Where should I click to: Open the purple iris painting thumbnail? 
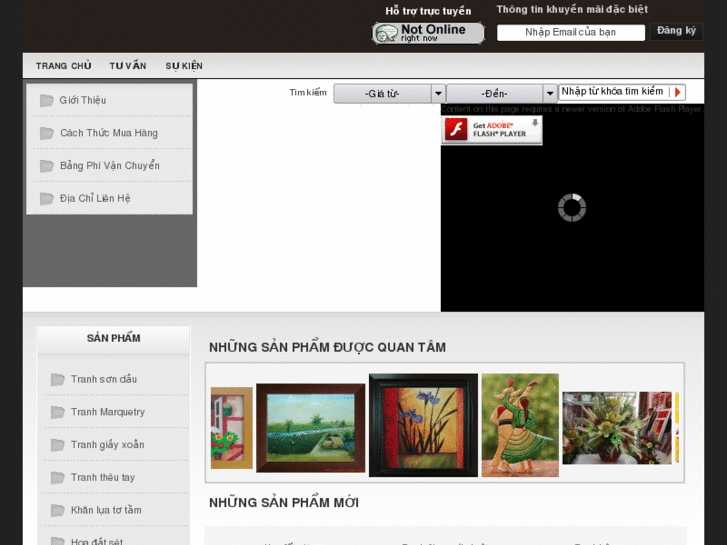[423, 425]
